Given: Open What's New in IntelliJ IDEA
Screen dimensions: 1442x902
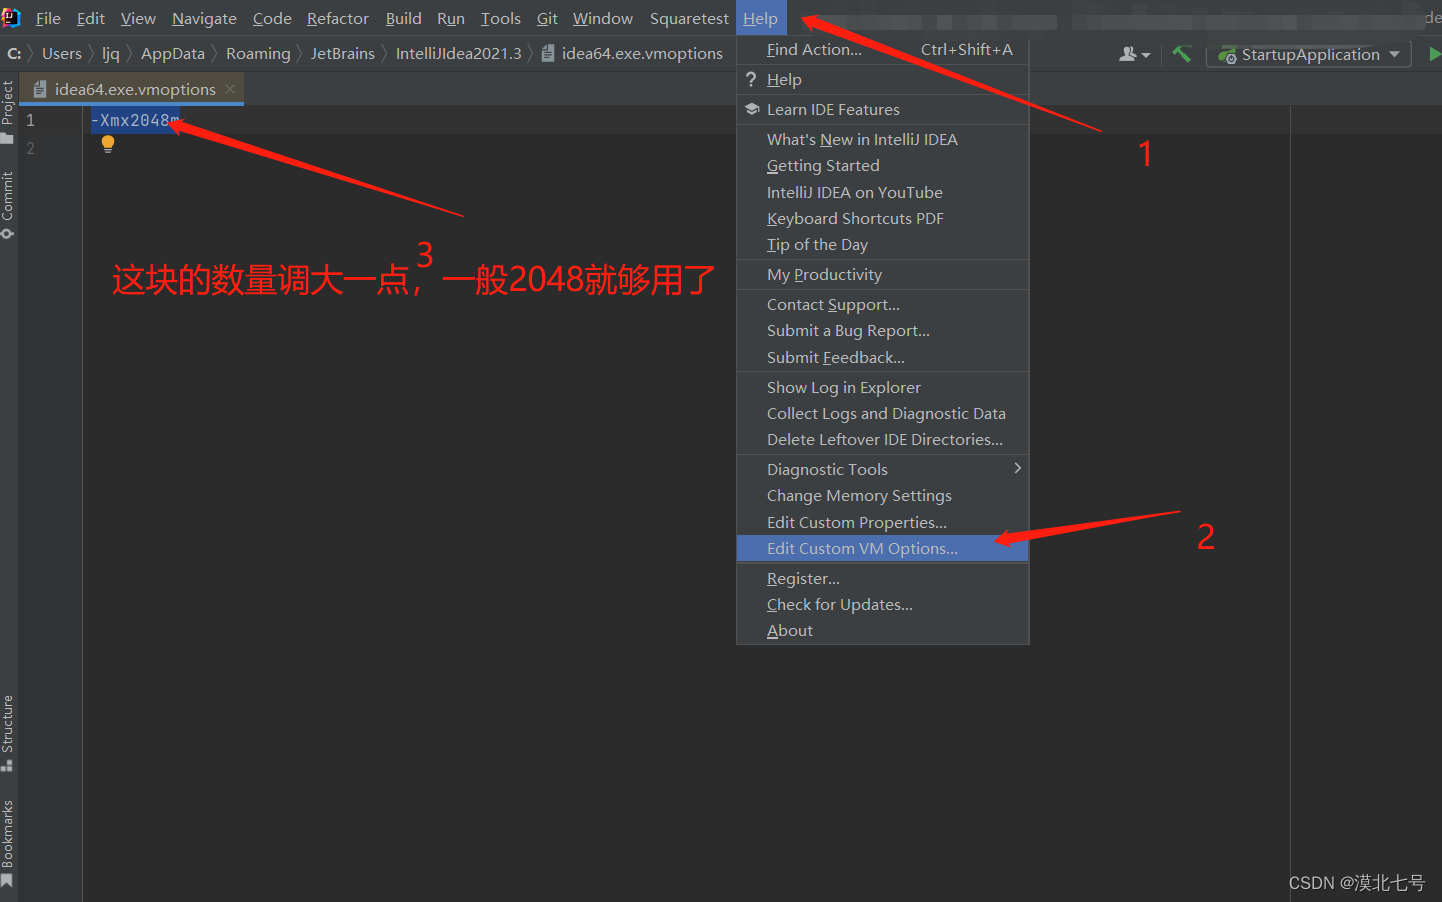Looking at the screenshot, I should [x=883, y=139].
